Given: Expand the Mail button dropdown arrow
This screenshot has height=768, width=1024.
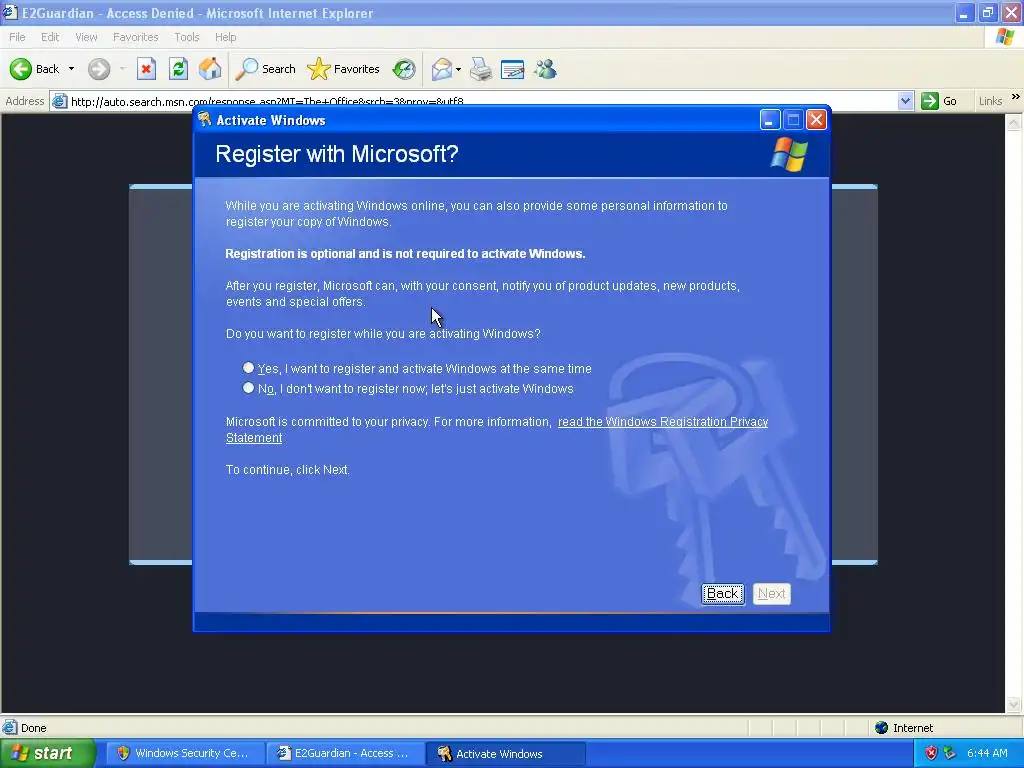Looking at the screenshot, I should [458, 69].
